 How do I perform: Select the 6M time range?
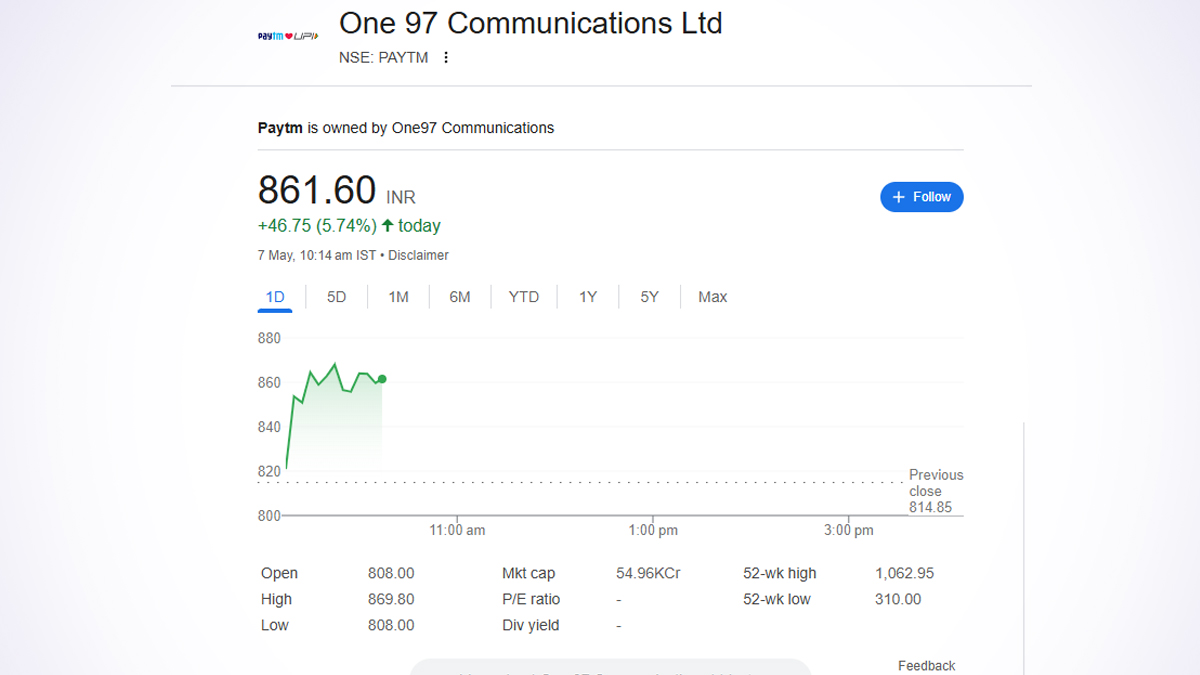(x=460, y=297)
